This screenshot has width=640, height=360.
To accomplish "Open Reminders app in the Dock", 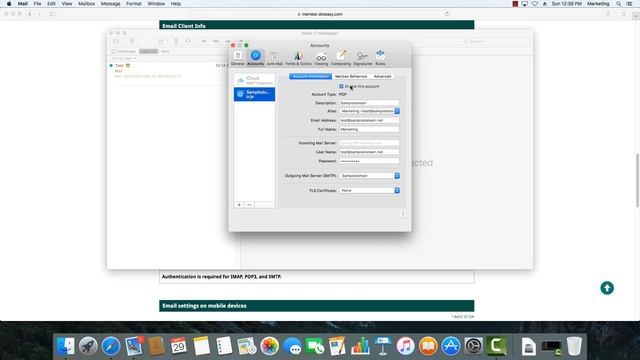I will click(224, 346).
